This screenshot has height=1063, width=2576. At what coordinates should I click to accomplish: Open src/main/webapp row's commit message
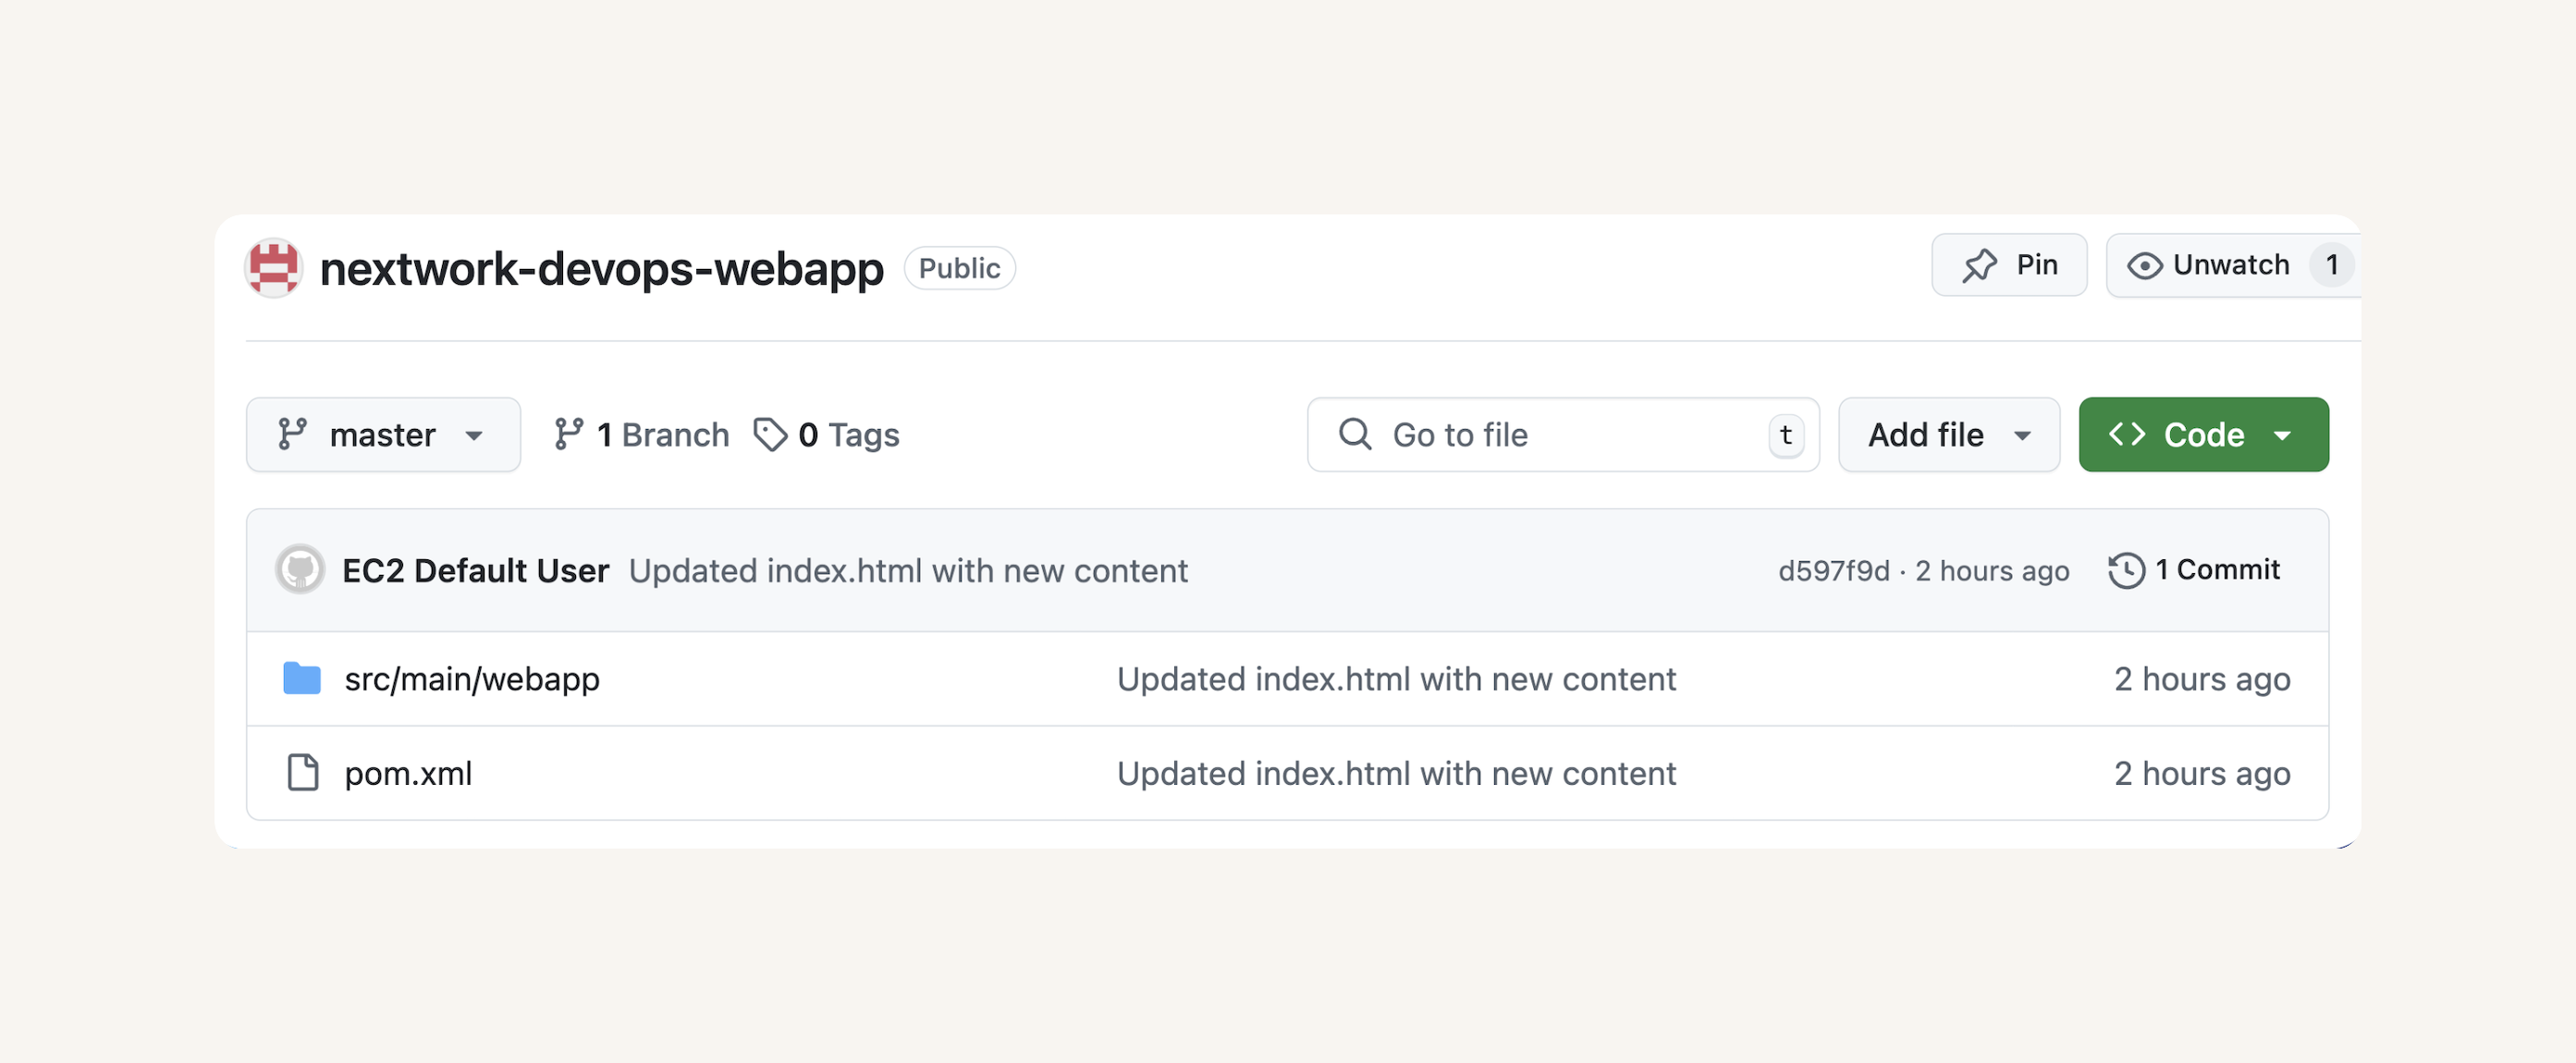click(x=1396, y=679)
